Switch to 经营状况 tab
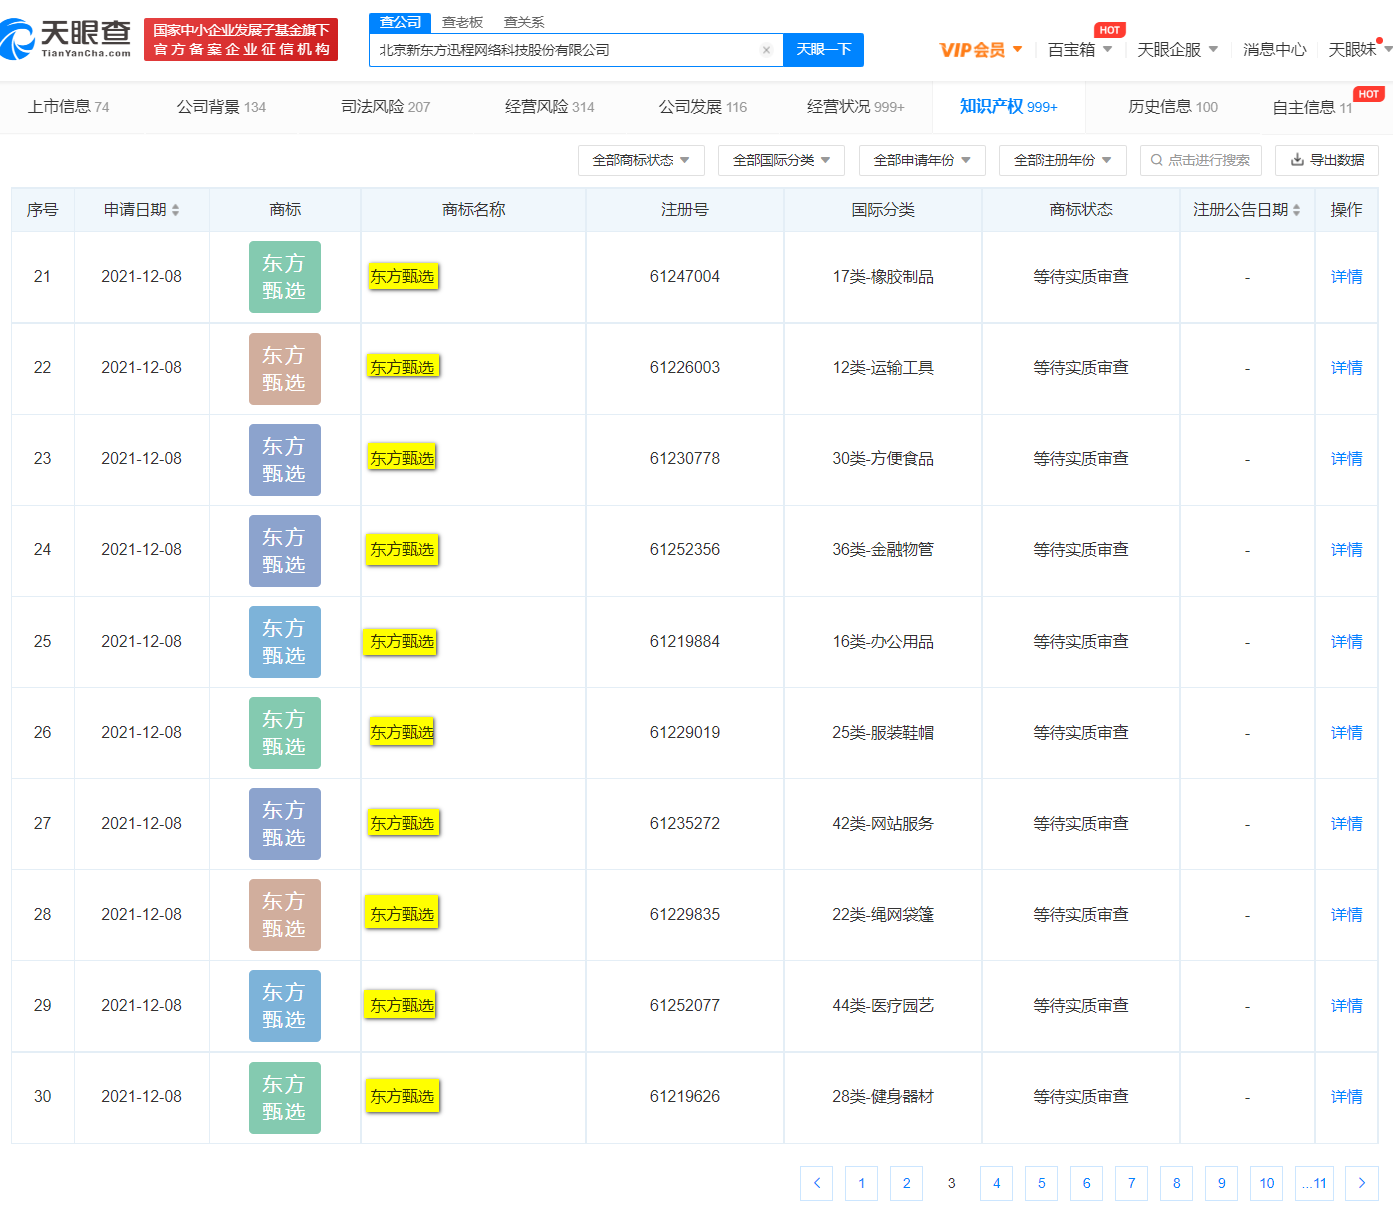 pyautogui.click(x=855, y=107)
